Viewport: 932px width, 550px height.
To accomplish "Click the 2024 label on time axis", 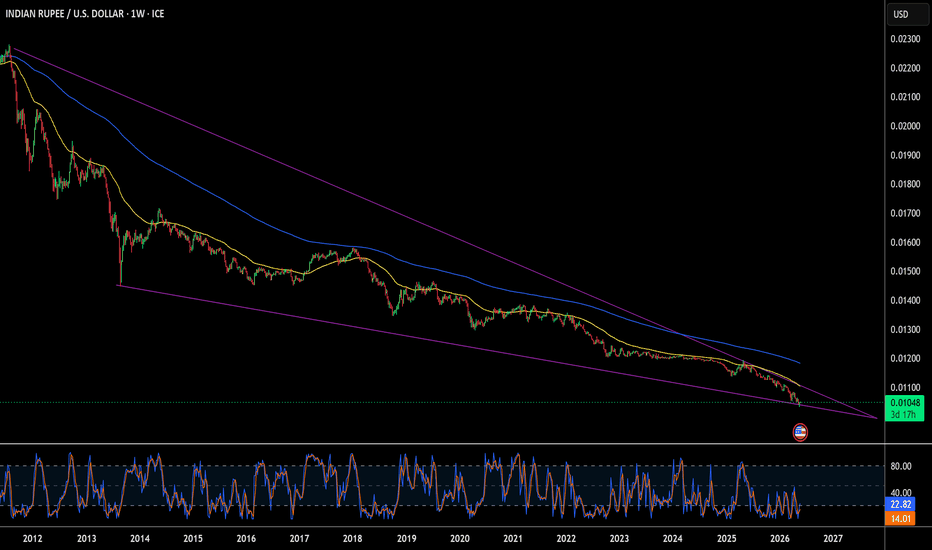I will pyautogui.click(x=672, y=539).
